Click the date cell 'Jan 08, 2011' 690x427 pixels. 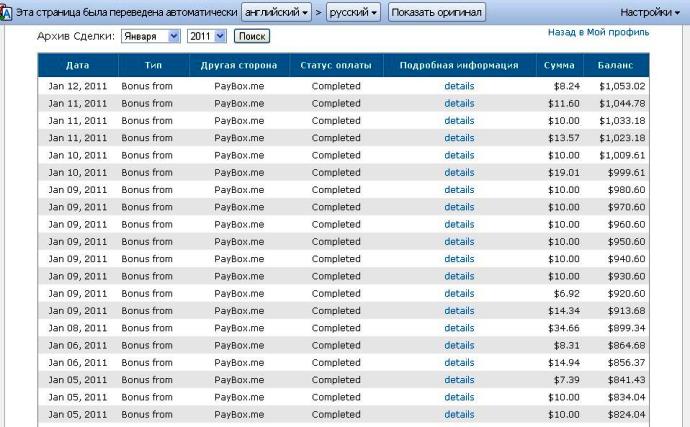tap(78, 328)
